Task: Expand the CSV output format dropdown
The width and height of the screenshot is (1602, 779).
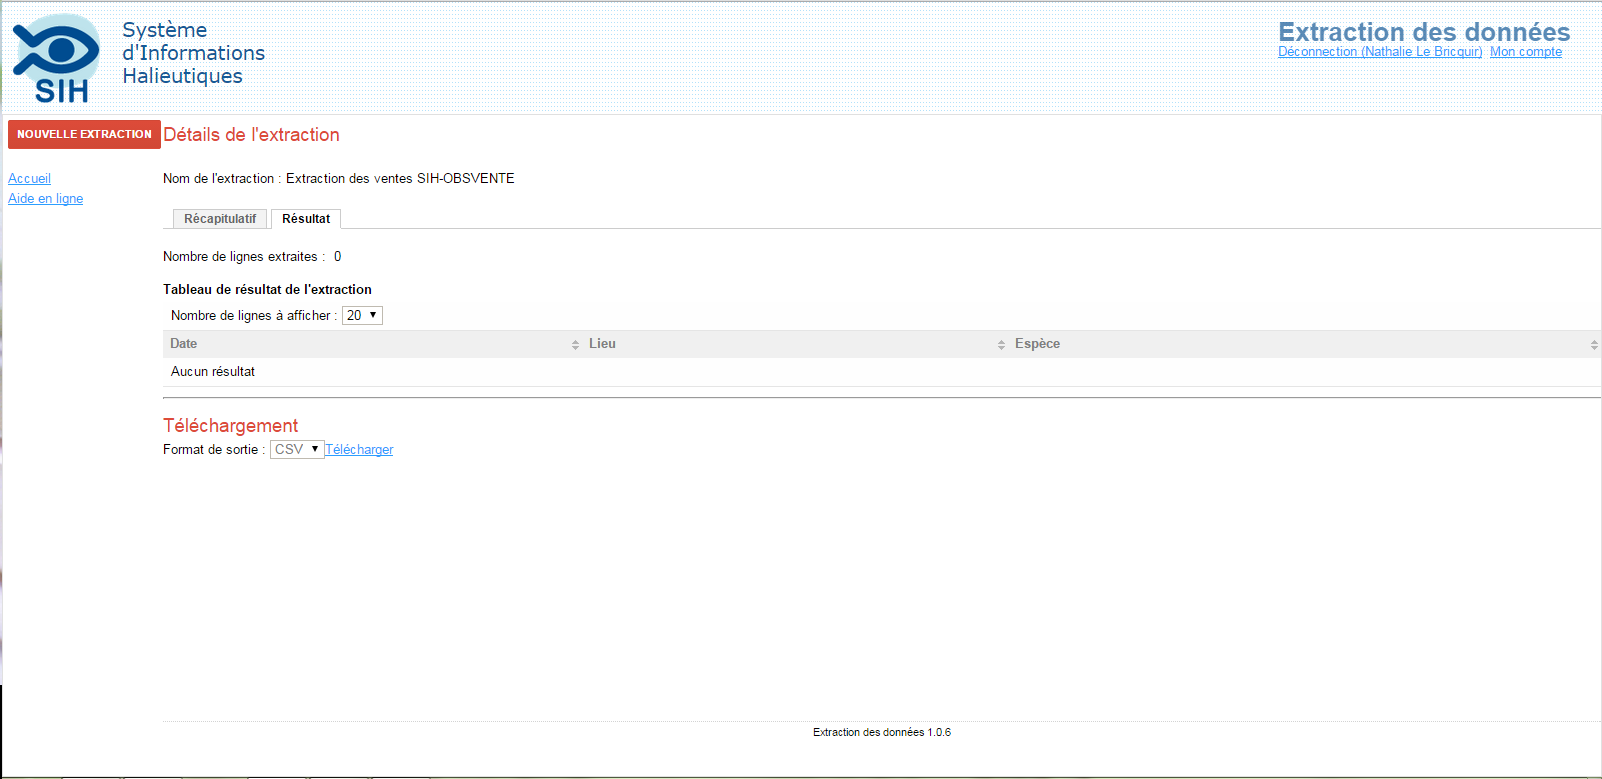Action: pos(297,450)
